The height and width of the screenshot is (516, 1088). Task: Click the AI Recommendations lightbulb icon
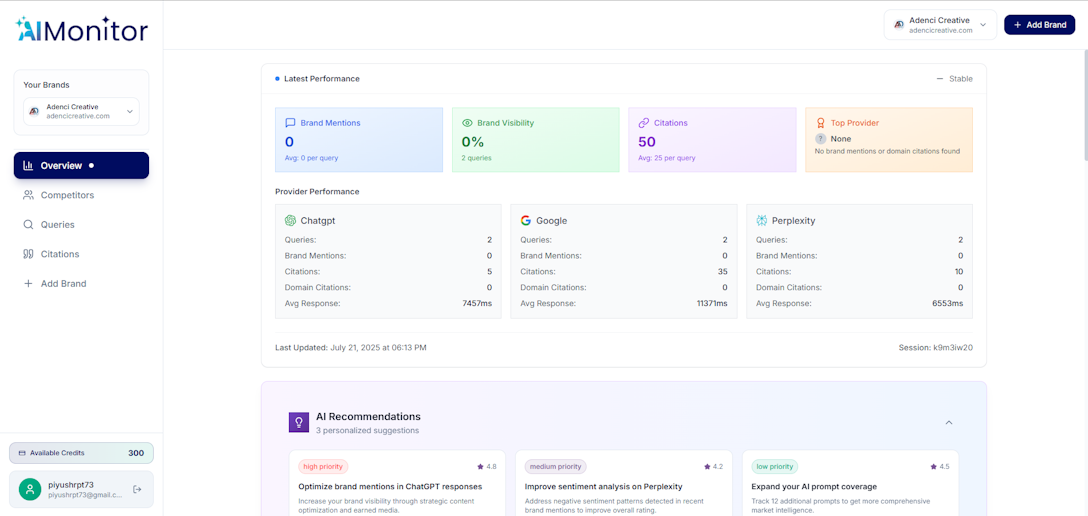tap(299, 422)
